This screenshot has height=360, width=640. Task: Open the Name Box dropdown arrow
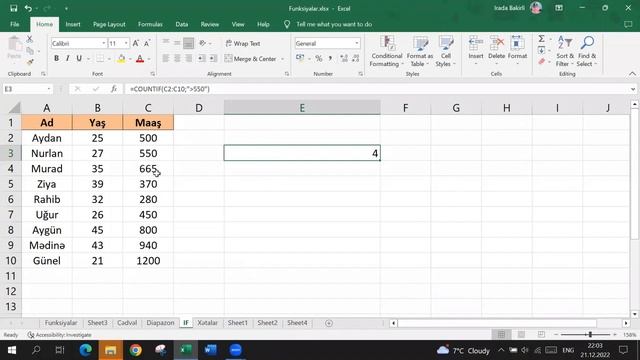[49, 89]
